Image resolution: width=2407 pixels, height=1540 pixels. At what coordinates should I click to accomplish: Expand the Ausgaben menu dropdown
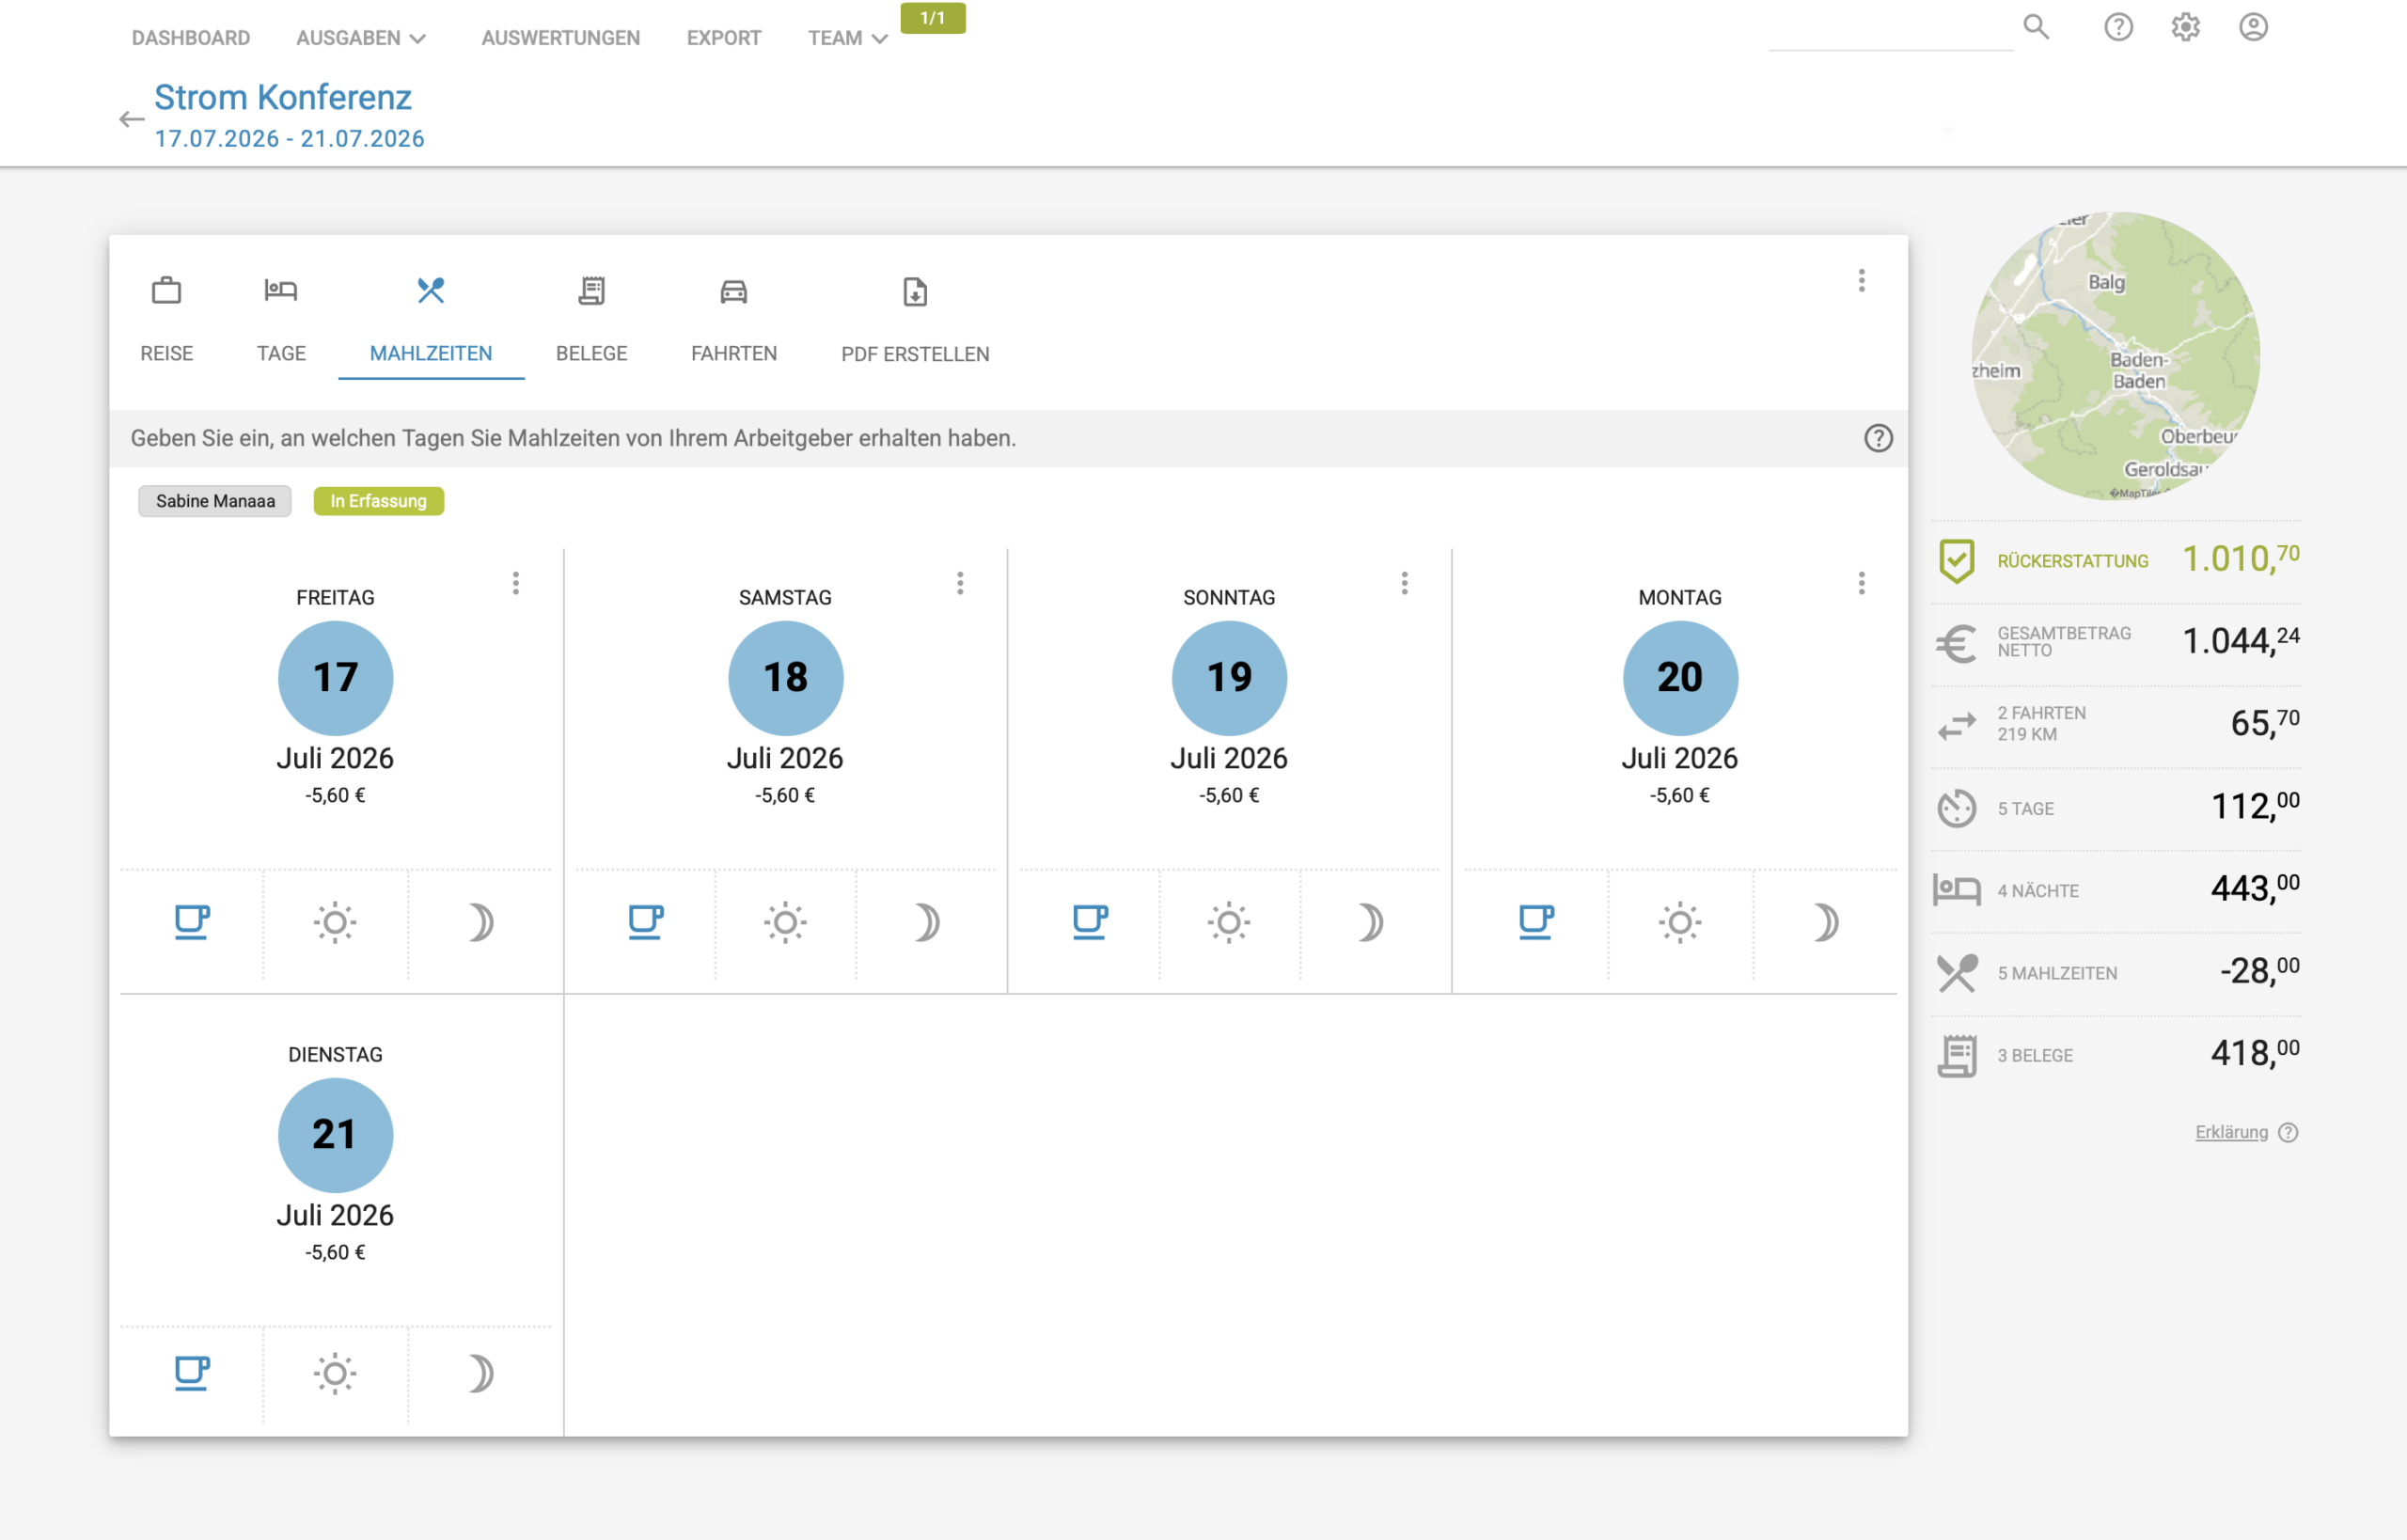click(x=361, y=38)
